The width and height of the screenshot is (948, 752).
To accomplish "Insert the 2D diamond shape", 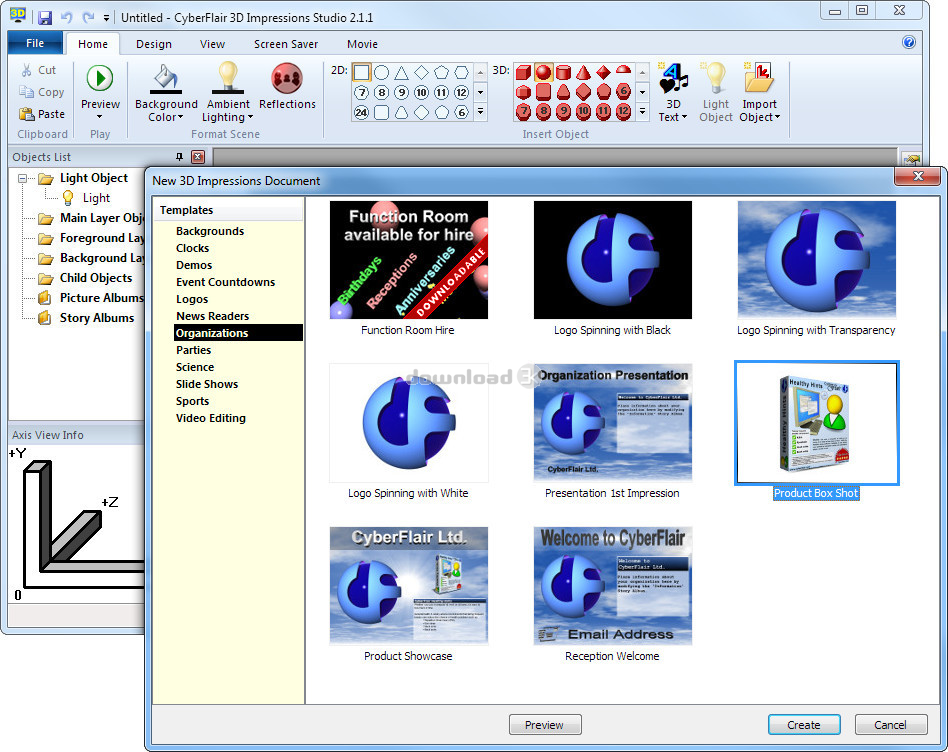I will pyautogui.click(x=421, y=73).
